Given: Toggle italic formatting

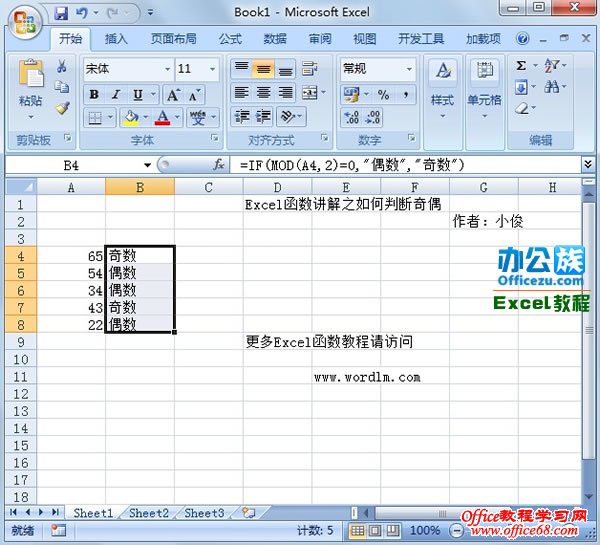Looking at the screenshot, I should point(116,95).
